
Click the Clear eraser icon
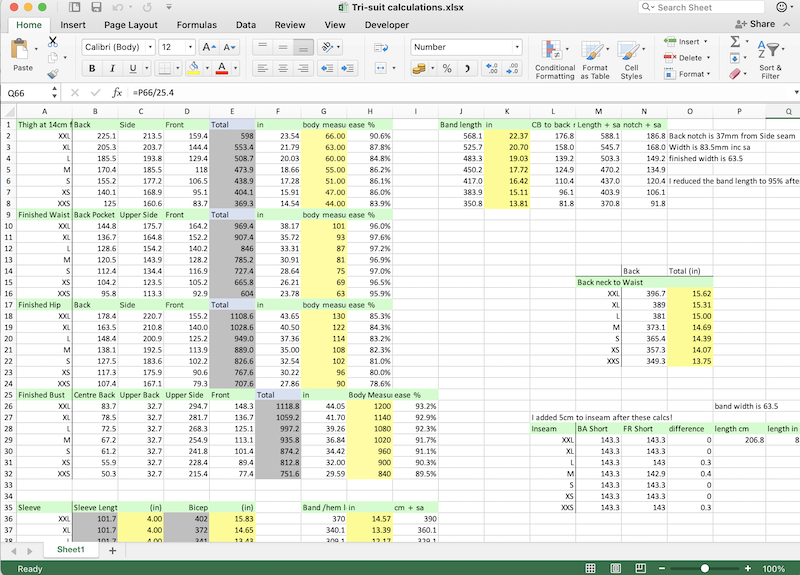(734, 74)
